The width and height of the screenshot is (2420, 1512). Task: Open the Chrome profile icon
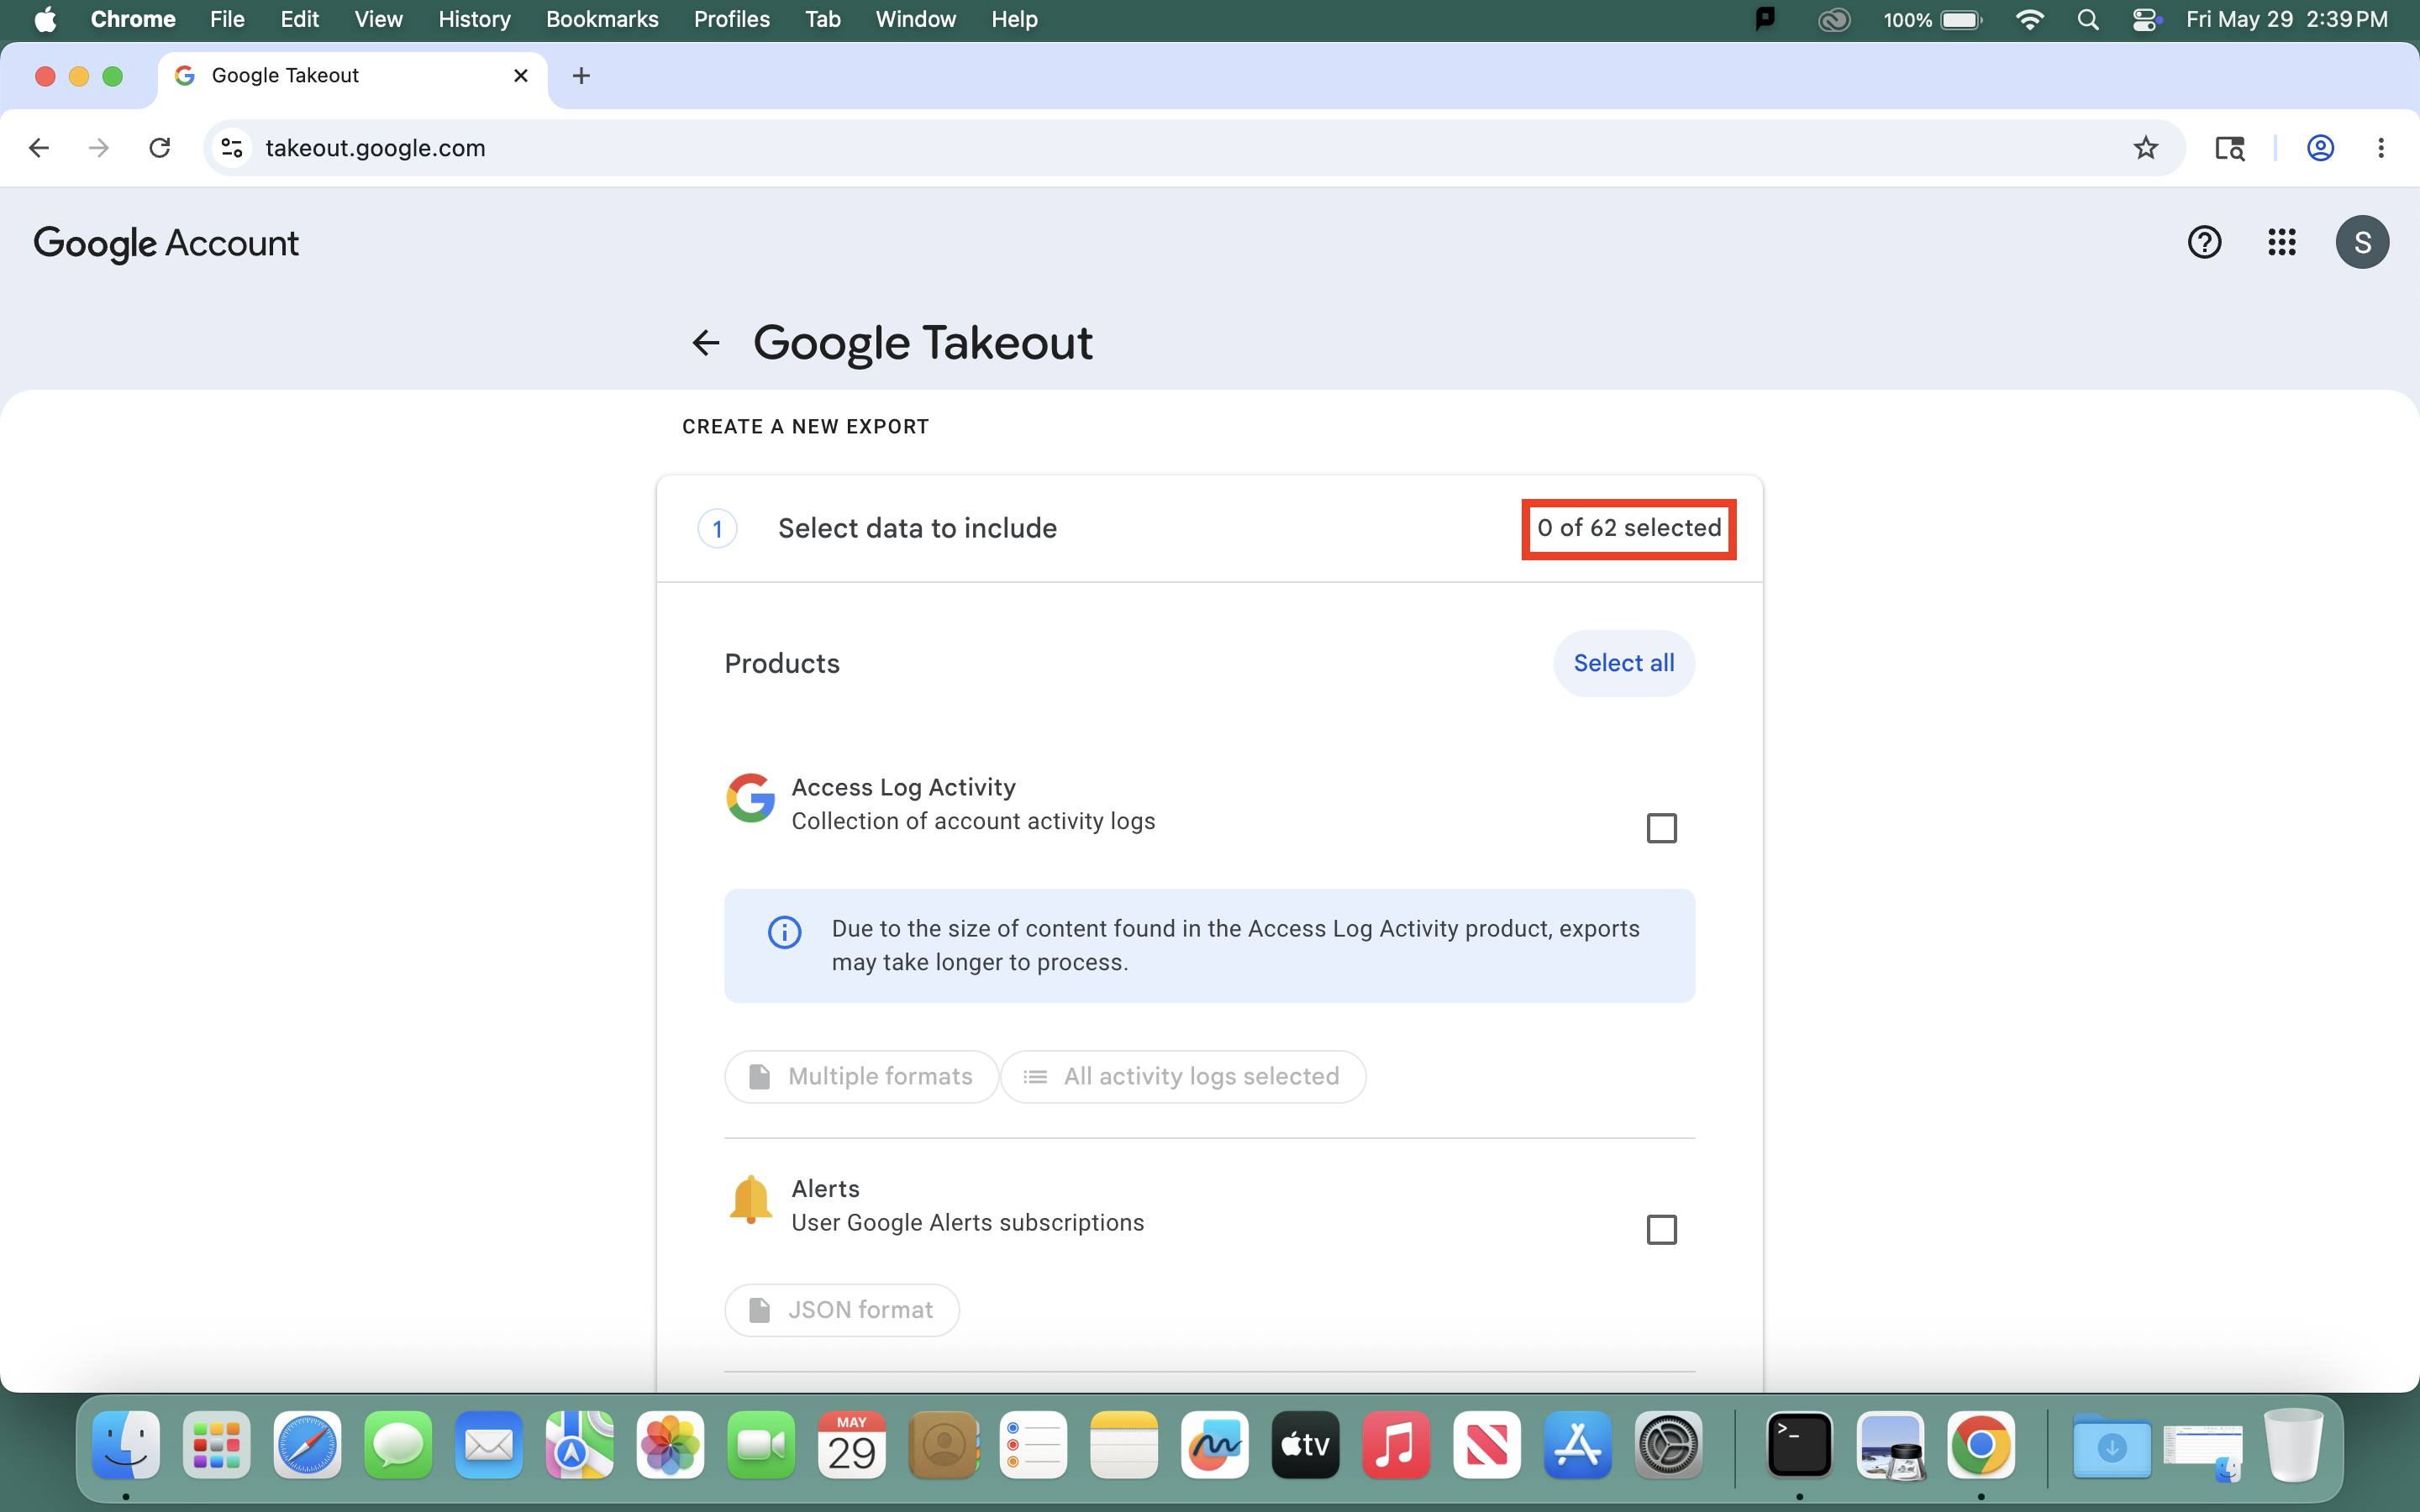click(x=2320, y=148)
